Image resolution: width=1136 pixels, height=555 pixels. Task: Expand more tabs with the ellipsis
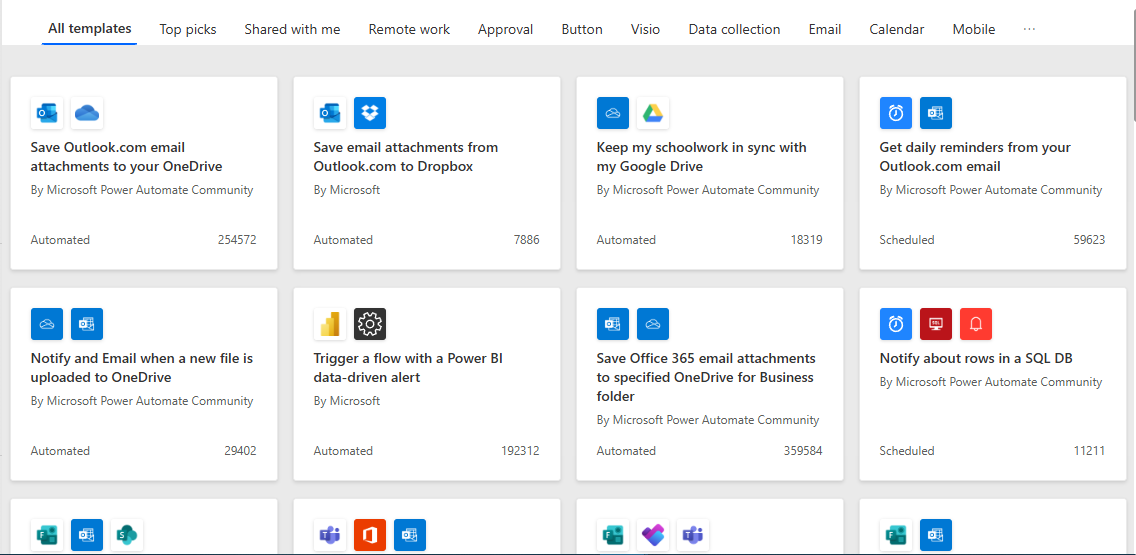click(1030, 29)
